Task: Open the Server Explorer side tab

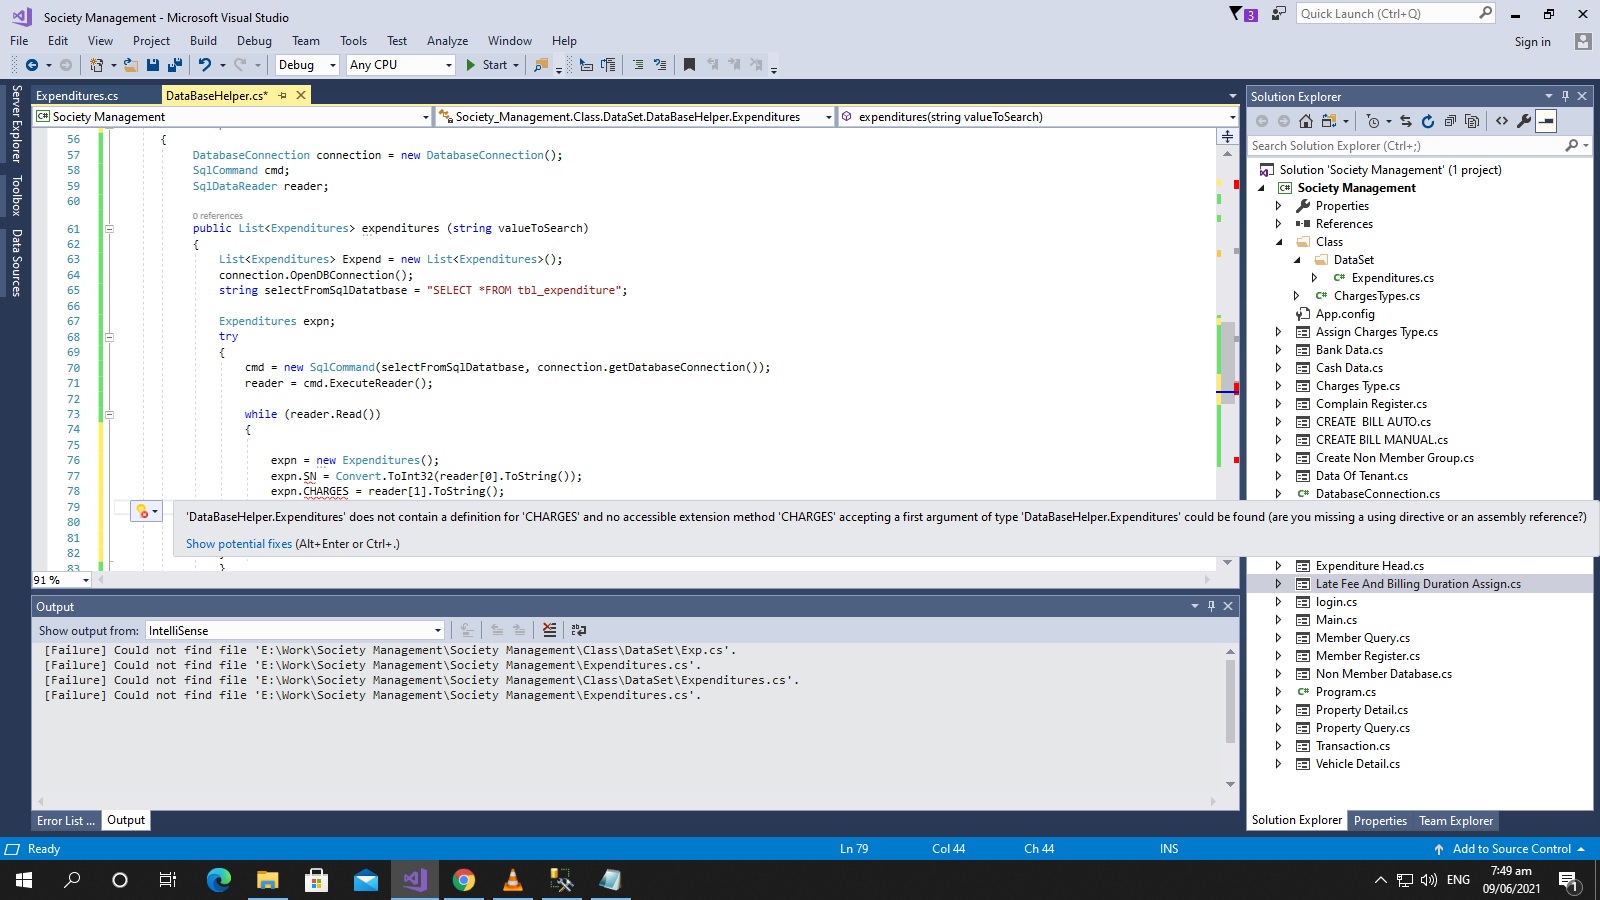Action: tap(16, 123)
